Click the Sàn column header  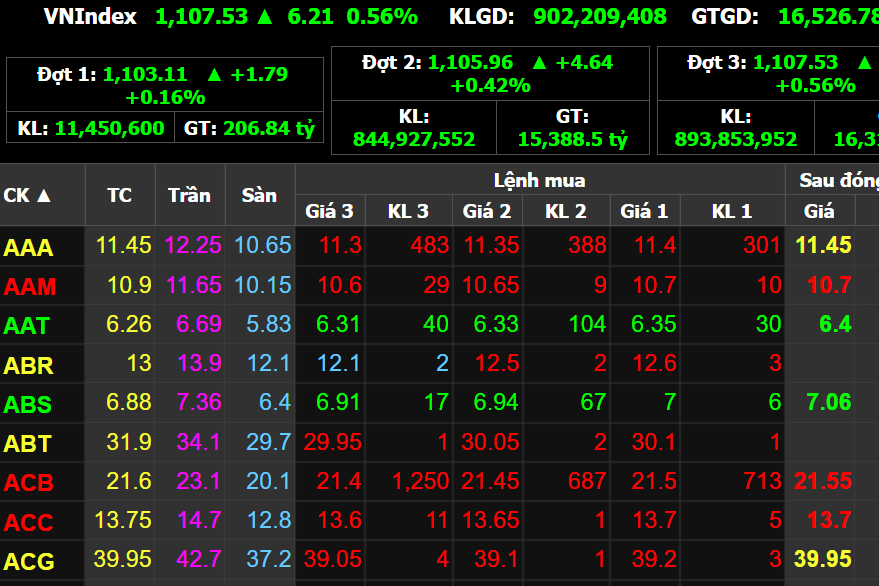tap(259, 195)
